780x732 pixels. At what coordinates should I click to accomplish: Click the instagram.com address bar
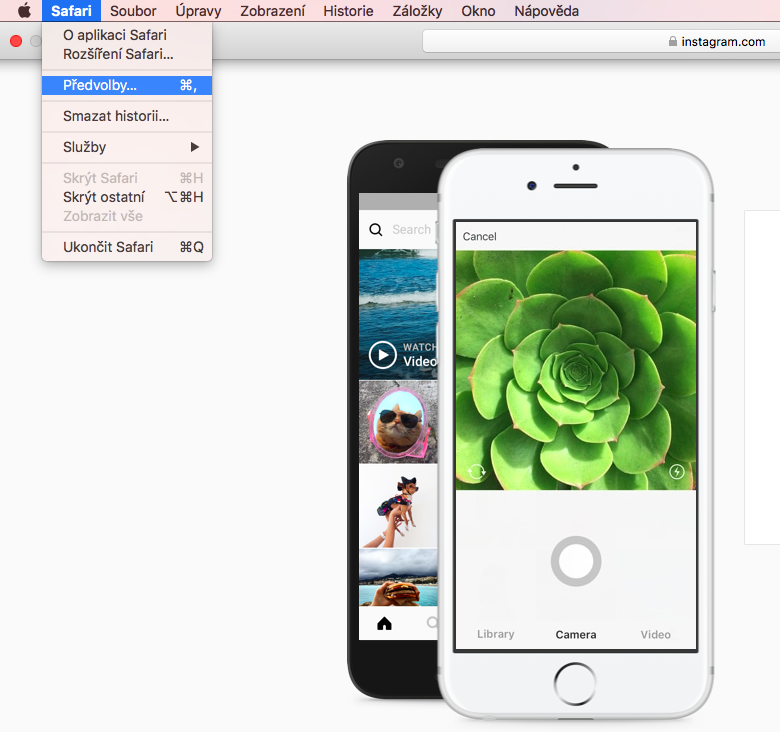tap(601, 41)
